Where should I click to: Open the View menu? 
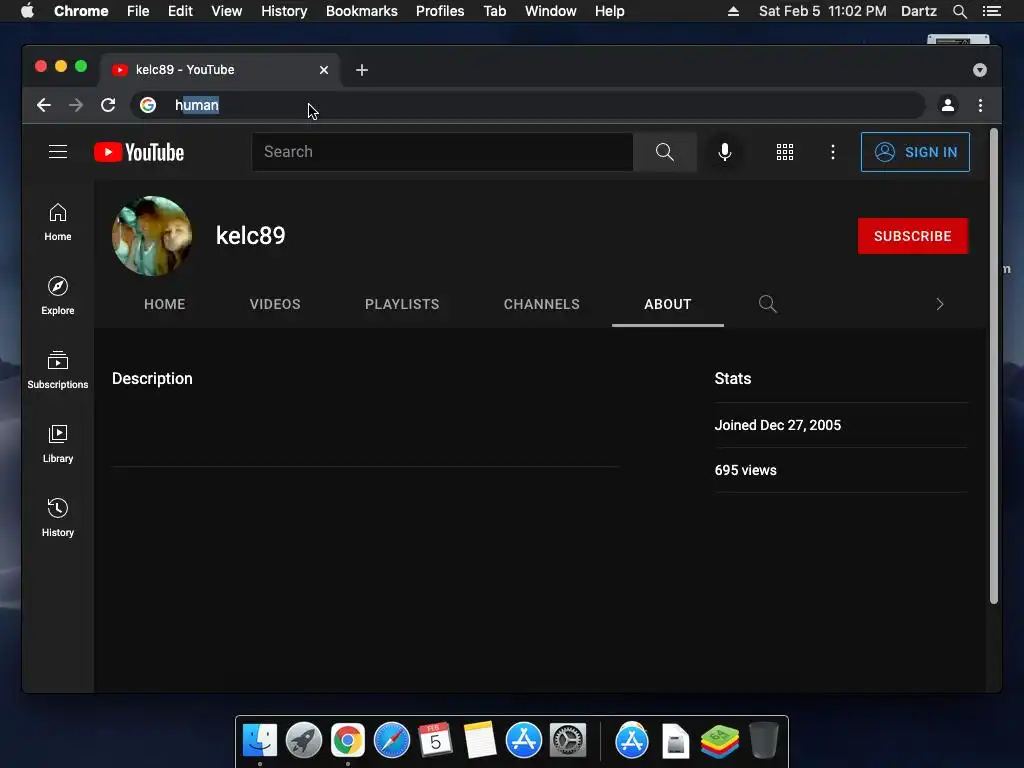(227, 11)
